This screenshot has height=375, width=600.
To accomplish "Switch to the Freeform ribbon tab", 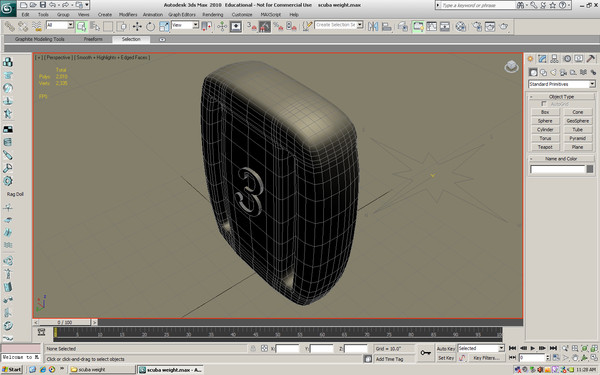I will [93, 39].
